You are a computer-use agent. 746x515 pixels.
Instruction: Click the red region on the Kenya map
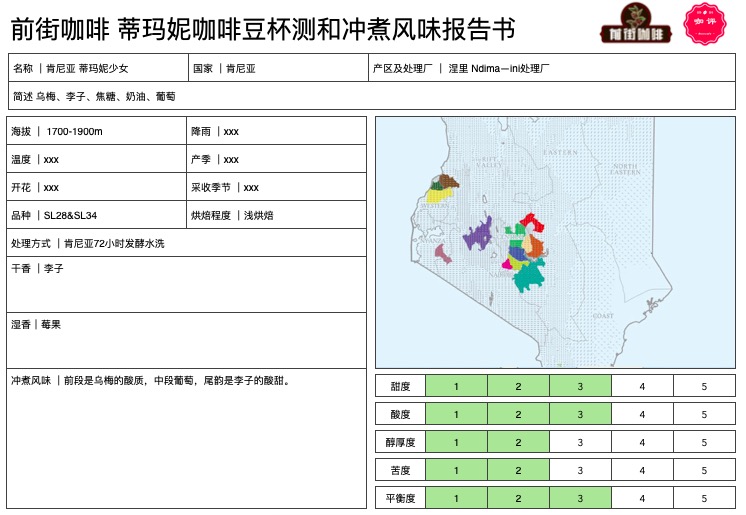click(x=532, y=222)
